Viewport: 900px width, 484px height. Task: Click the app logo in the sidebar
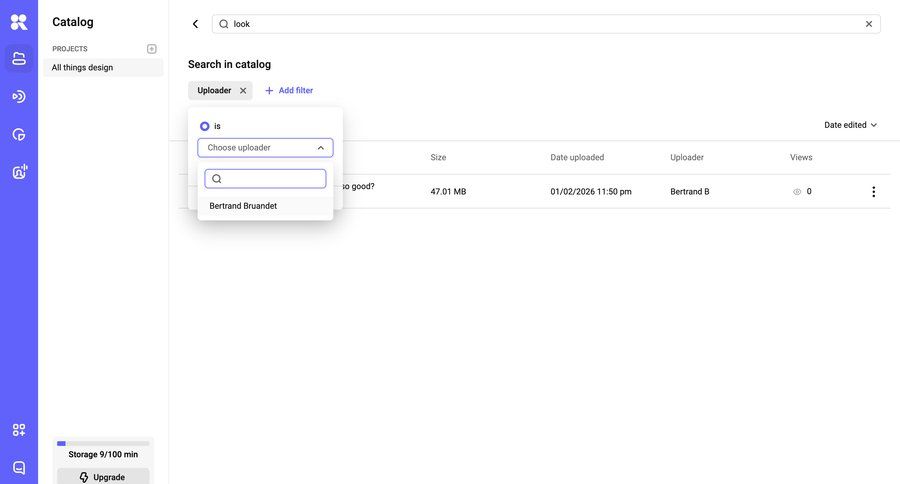pos(19,22)
